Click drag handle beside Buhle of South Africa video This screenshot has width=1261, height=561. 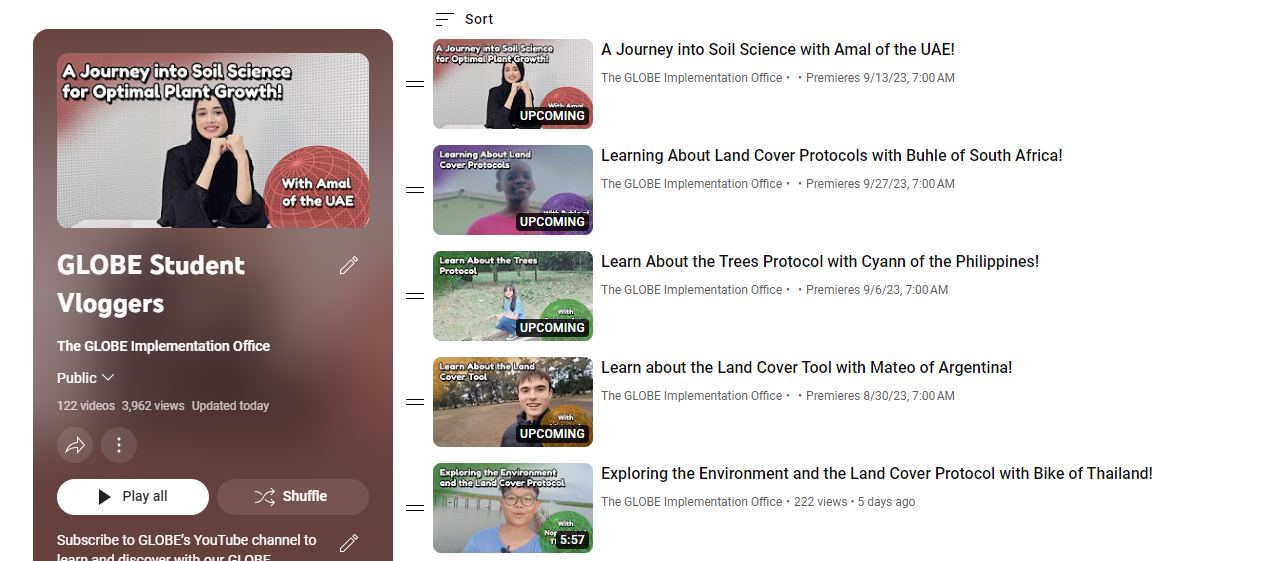point(415,190)
